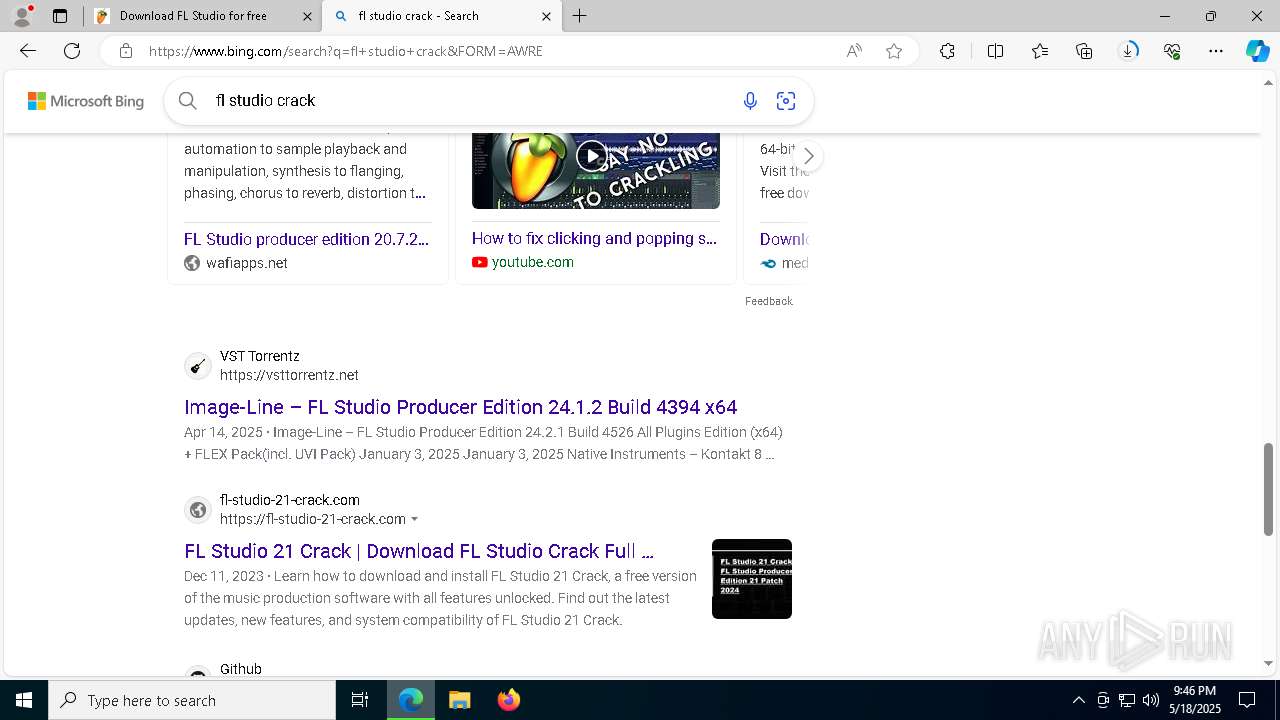Screen dimensions: 1280x720
Task: Refresh the current page
Action: point(72,51)
